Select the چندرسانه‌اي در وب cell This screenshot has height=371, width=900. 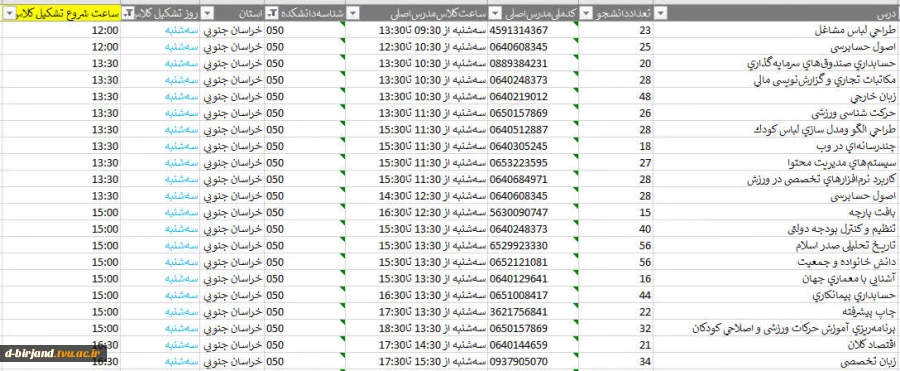[x=776, y=146]
